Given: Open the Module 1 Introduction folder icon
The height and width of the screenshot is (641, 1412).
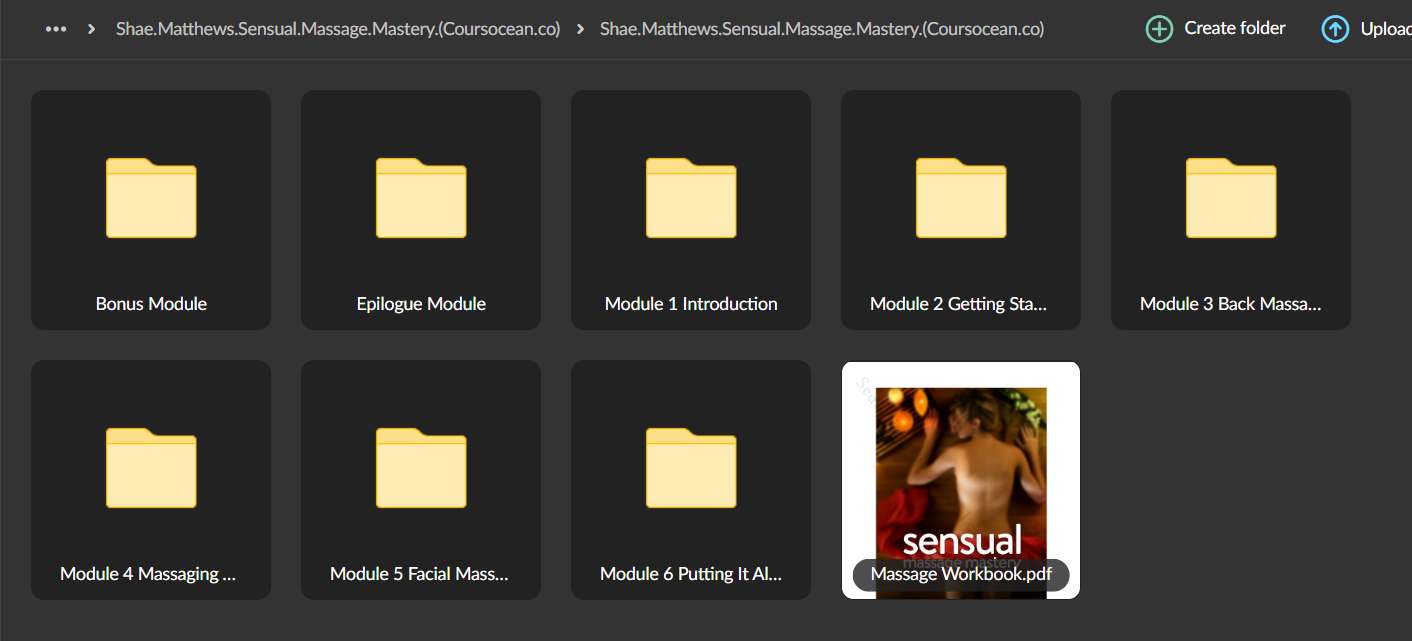Looking at the screenshot, I should [691, 198].
